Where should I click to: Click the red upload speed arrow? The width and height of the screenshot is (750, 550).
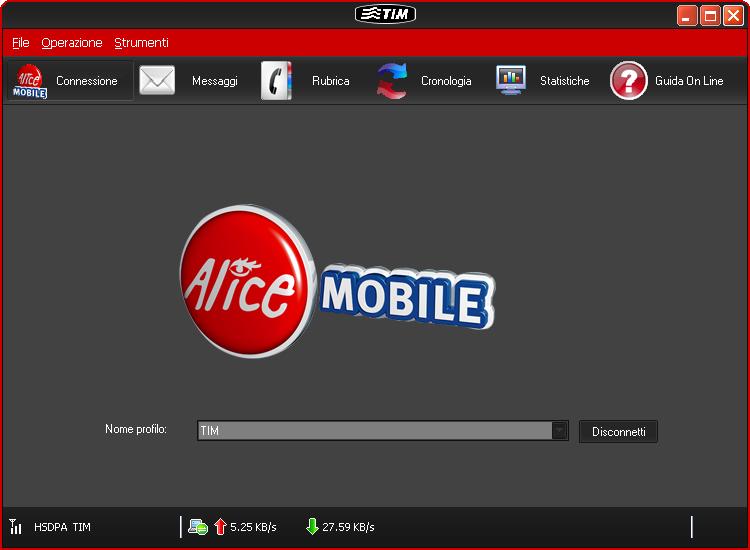[x=220, y=526]
